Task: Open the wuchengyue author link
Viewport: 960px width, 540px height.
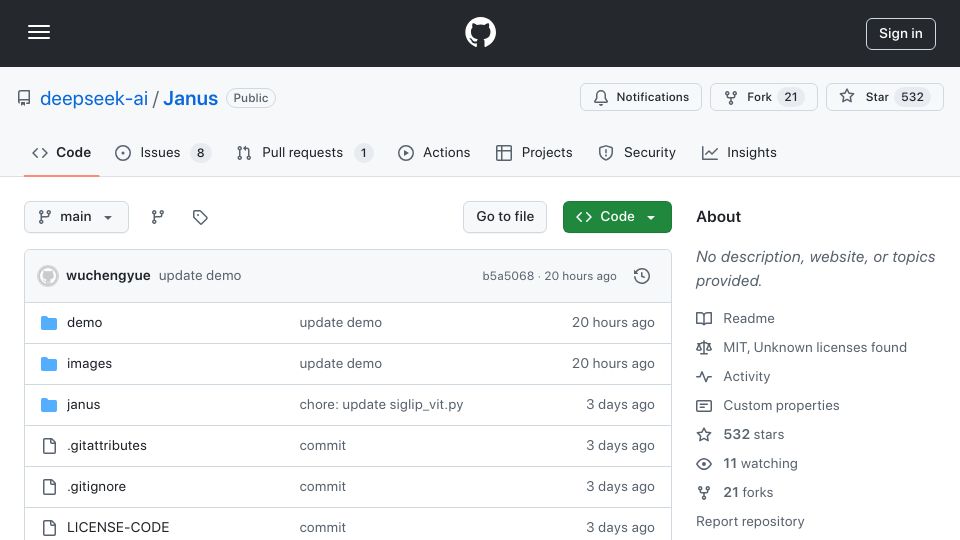Action: click(x=108, y=276)
